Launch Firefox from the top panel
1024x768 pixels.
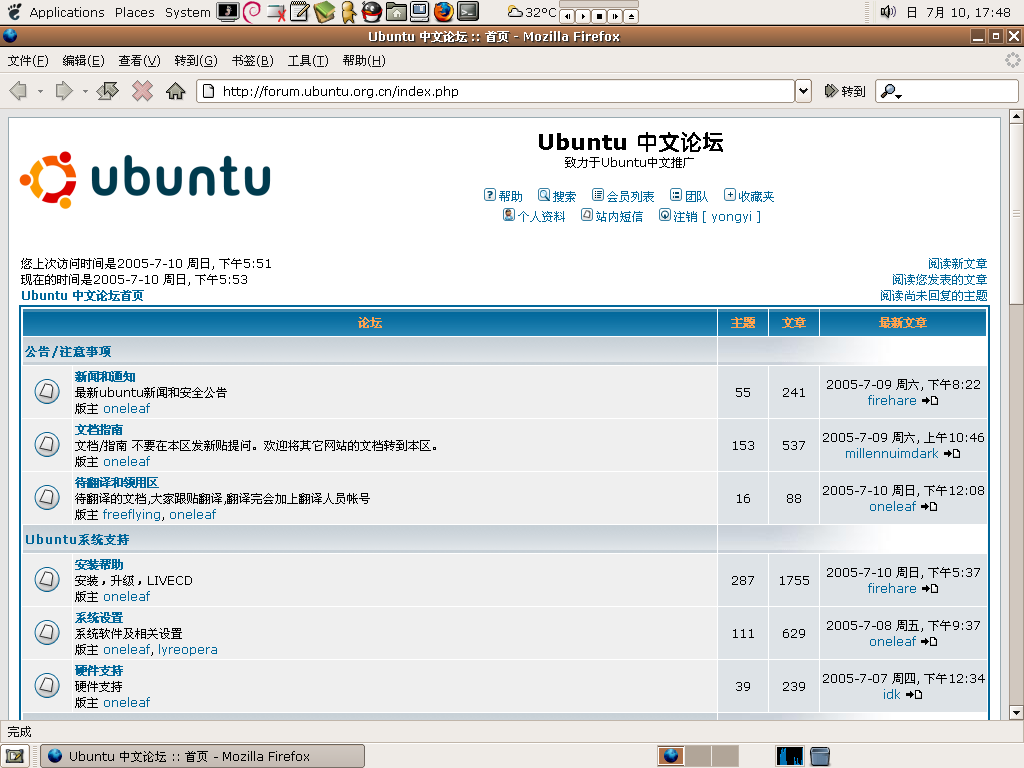click(x=443, y=11)
